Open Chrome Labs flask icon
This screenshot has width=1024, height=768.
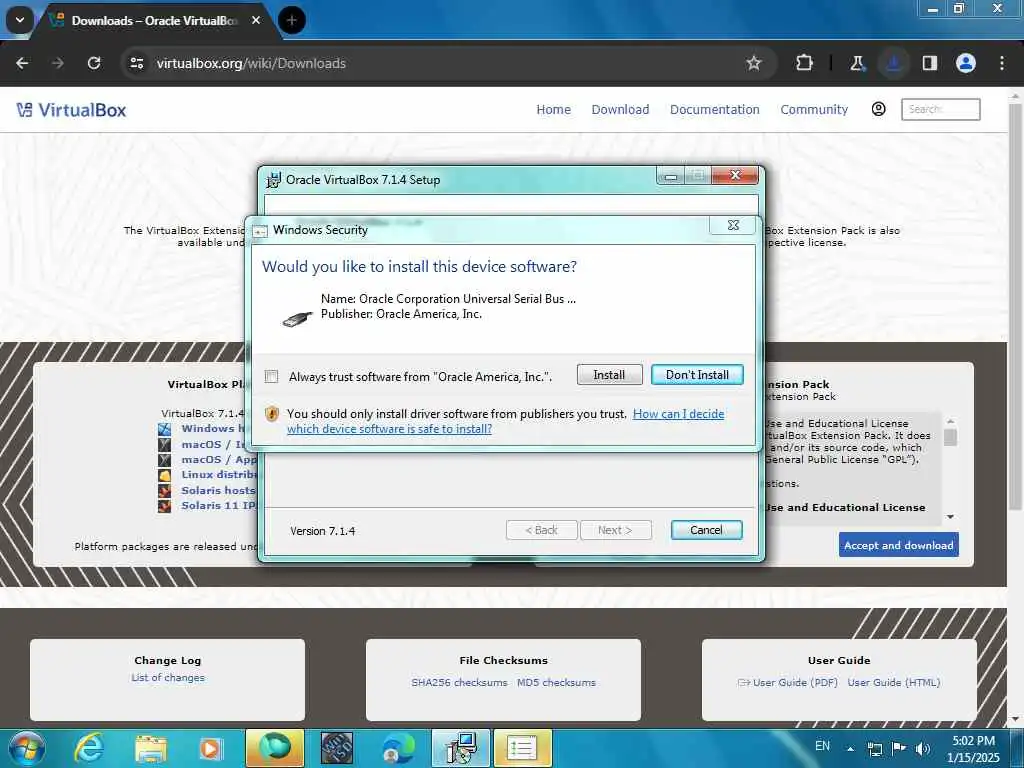click(x=857, y=63)
